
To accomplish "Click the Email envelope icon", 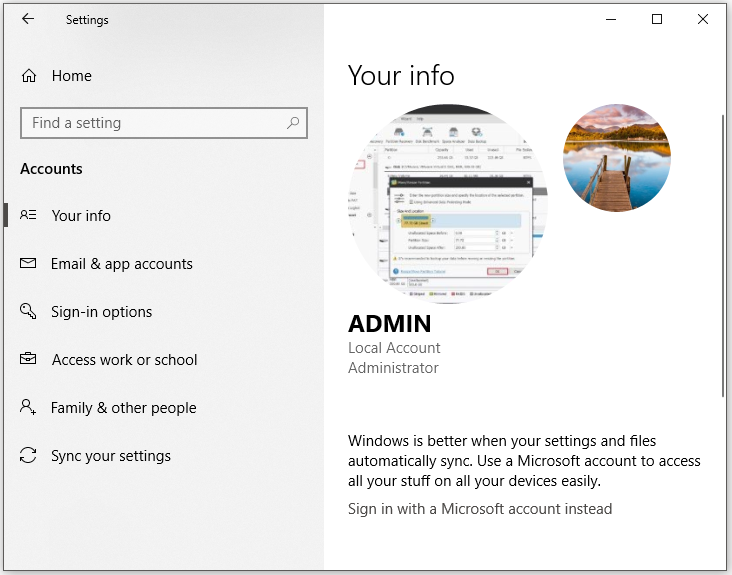I will (x=28, y=263).
